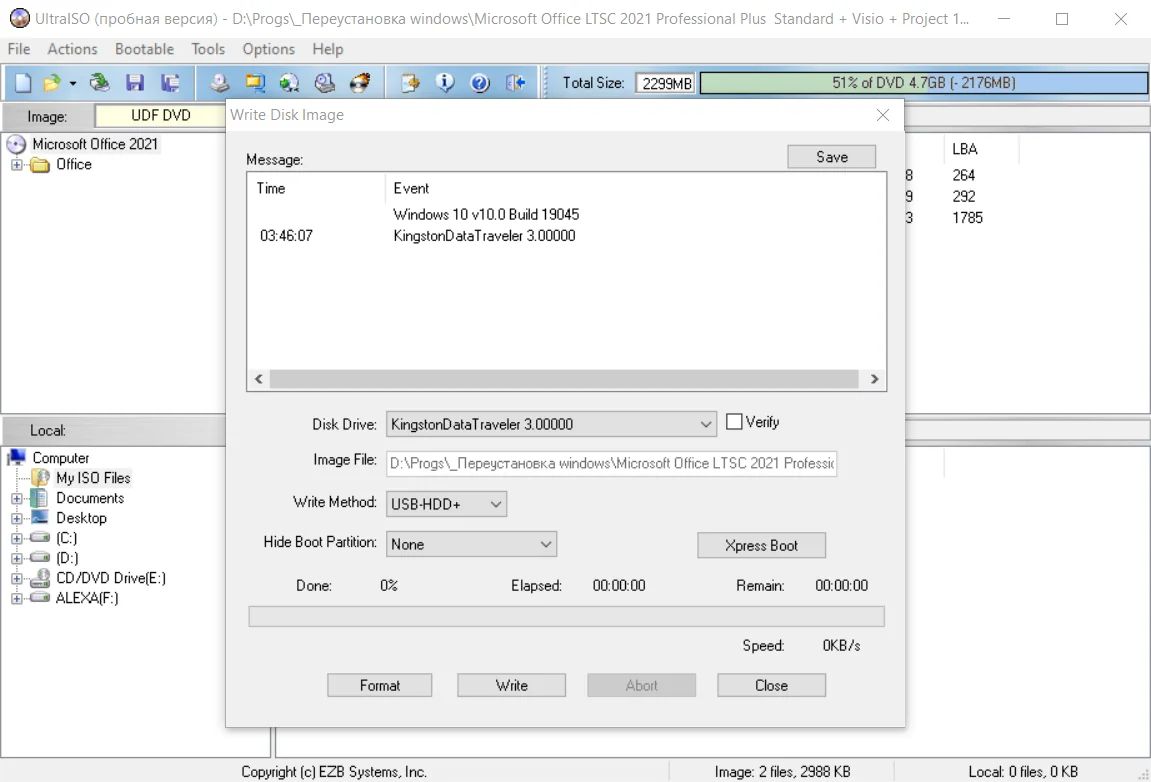Viewport: 1151px width, 782px height.
Task: Click the message list scroll right arrow
Action: [874, 379]
